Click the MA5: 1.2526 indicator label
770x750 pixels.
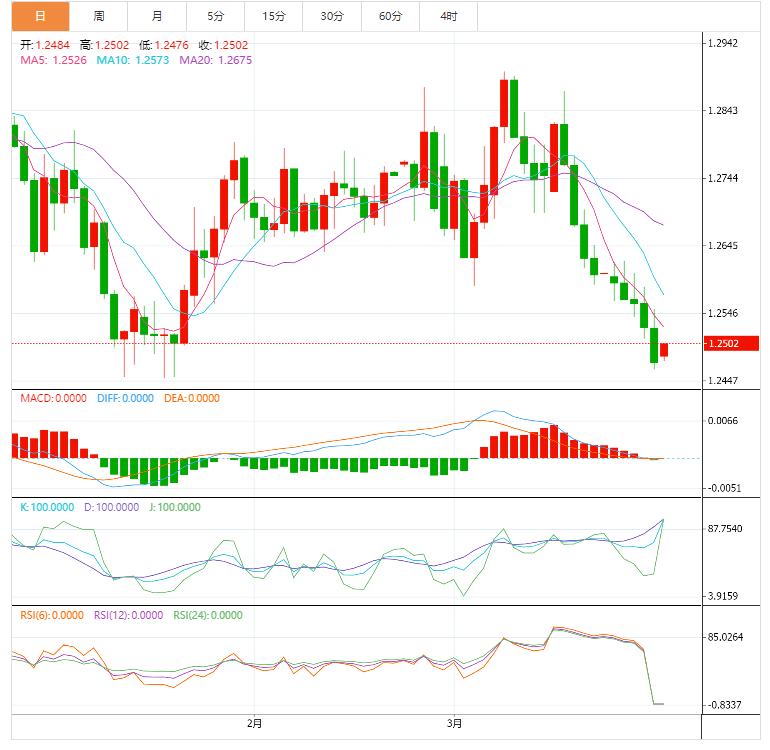[53, 60]
